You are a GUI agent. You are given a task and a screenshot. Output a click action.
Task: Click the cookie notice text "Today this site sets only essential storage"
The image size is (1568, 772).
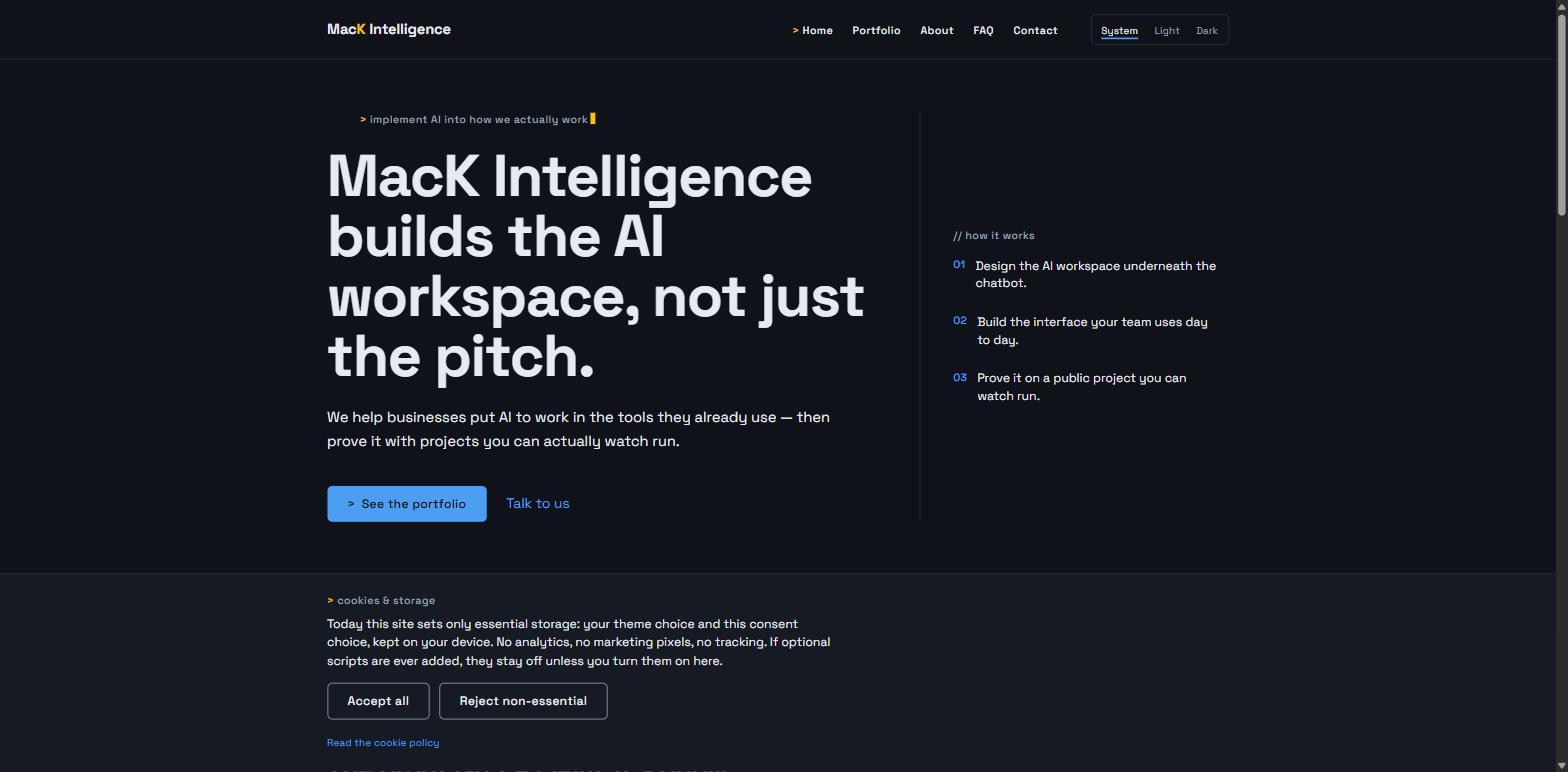click(x=578, y=642)
